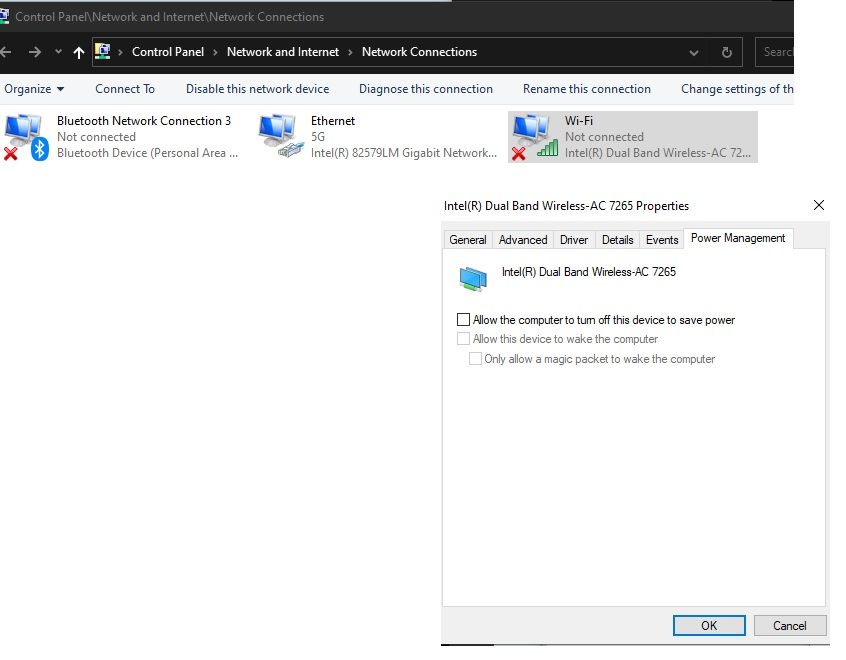Click the Control Panel icon in address bar

[x=102, y=52]
